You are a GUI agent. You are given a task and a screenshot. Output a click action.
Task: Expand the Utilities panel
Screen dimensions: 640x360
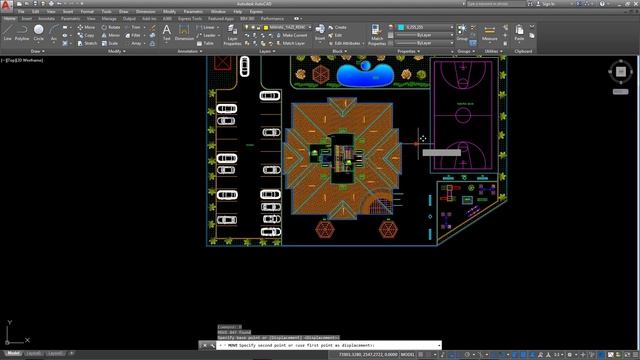493,51
